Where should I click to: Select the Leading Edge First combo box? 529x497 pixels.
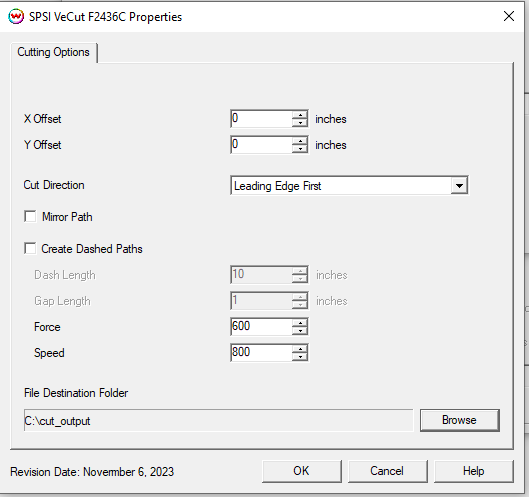click(349, 186)
